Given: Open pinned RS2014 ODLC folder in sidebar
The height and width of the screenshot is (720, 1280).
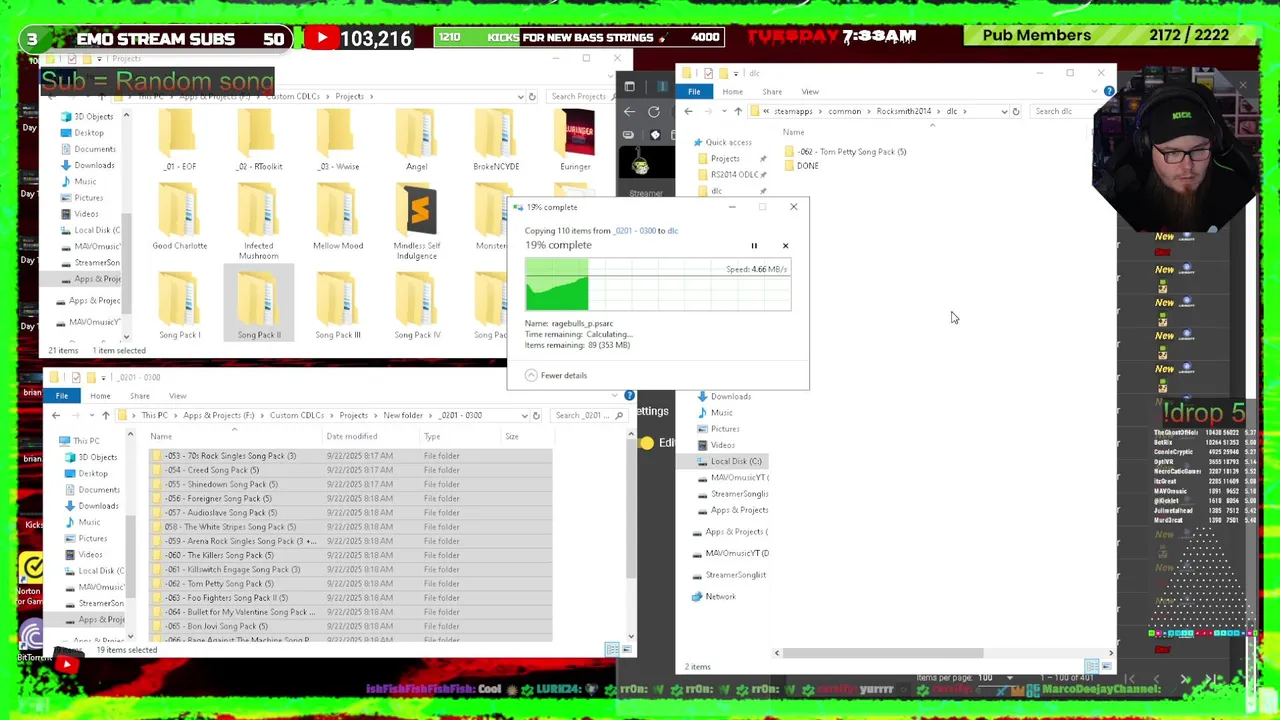Looking at the screenshot, I should click(734, 174).
